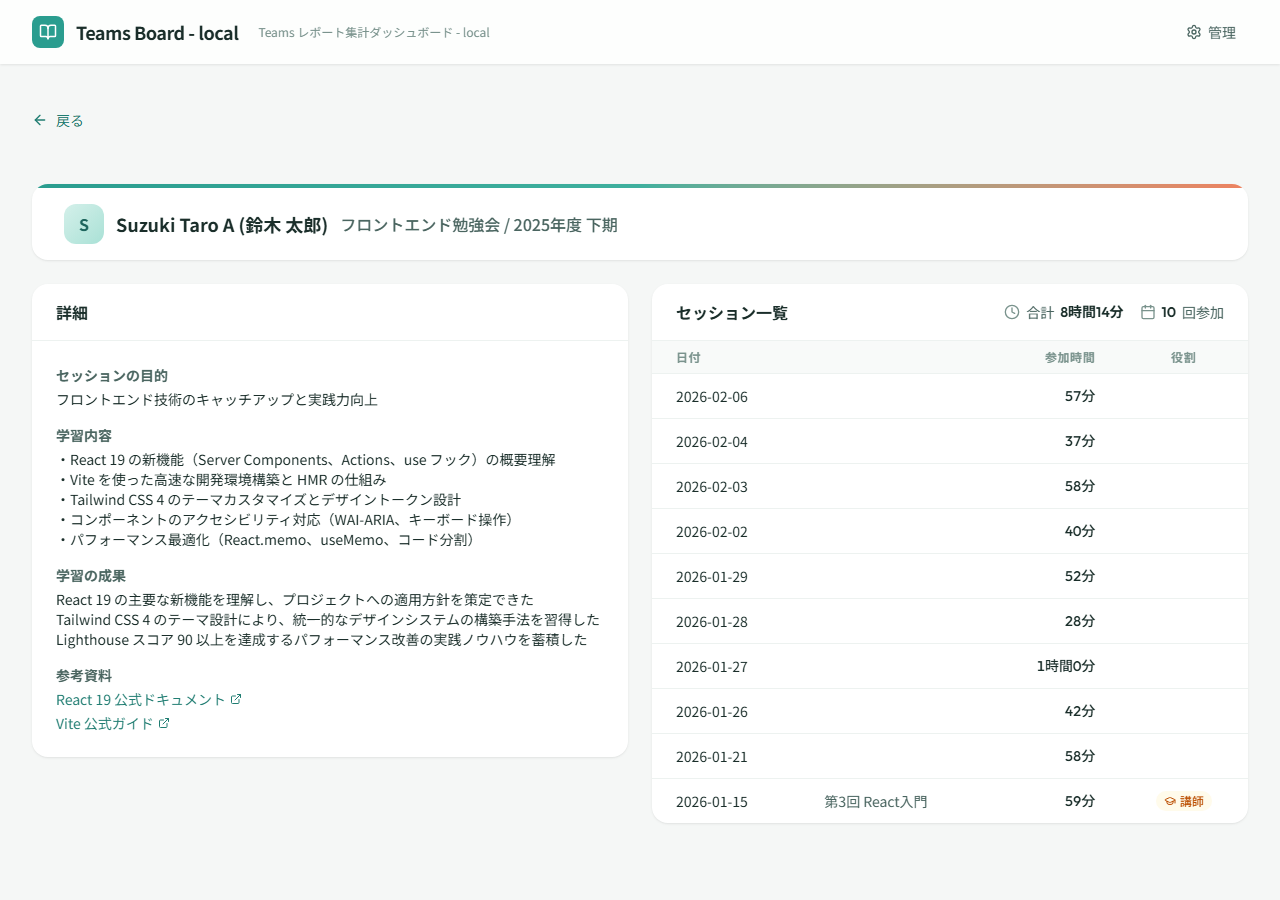
Task: Click external link icon after Vite 公式ガイド
Action: pyautogui.click(x=164, y=723)
